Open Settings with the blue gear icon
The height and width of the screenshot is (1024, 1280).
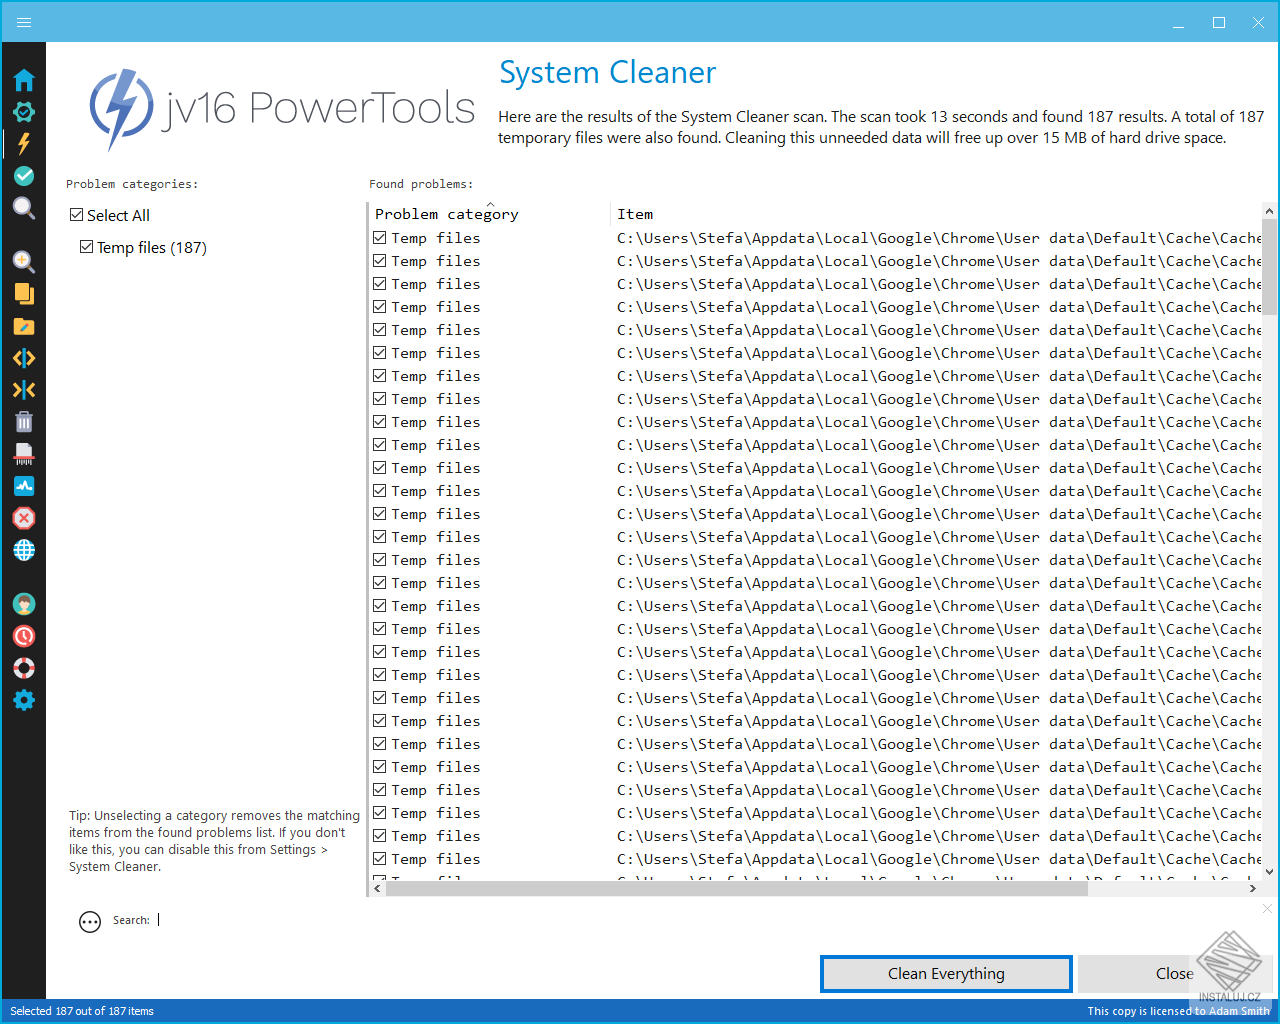(x=24, y=700)
